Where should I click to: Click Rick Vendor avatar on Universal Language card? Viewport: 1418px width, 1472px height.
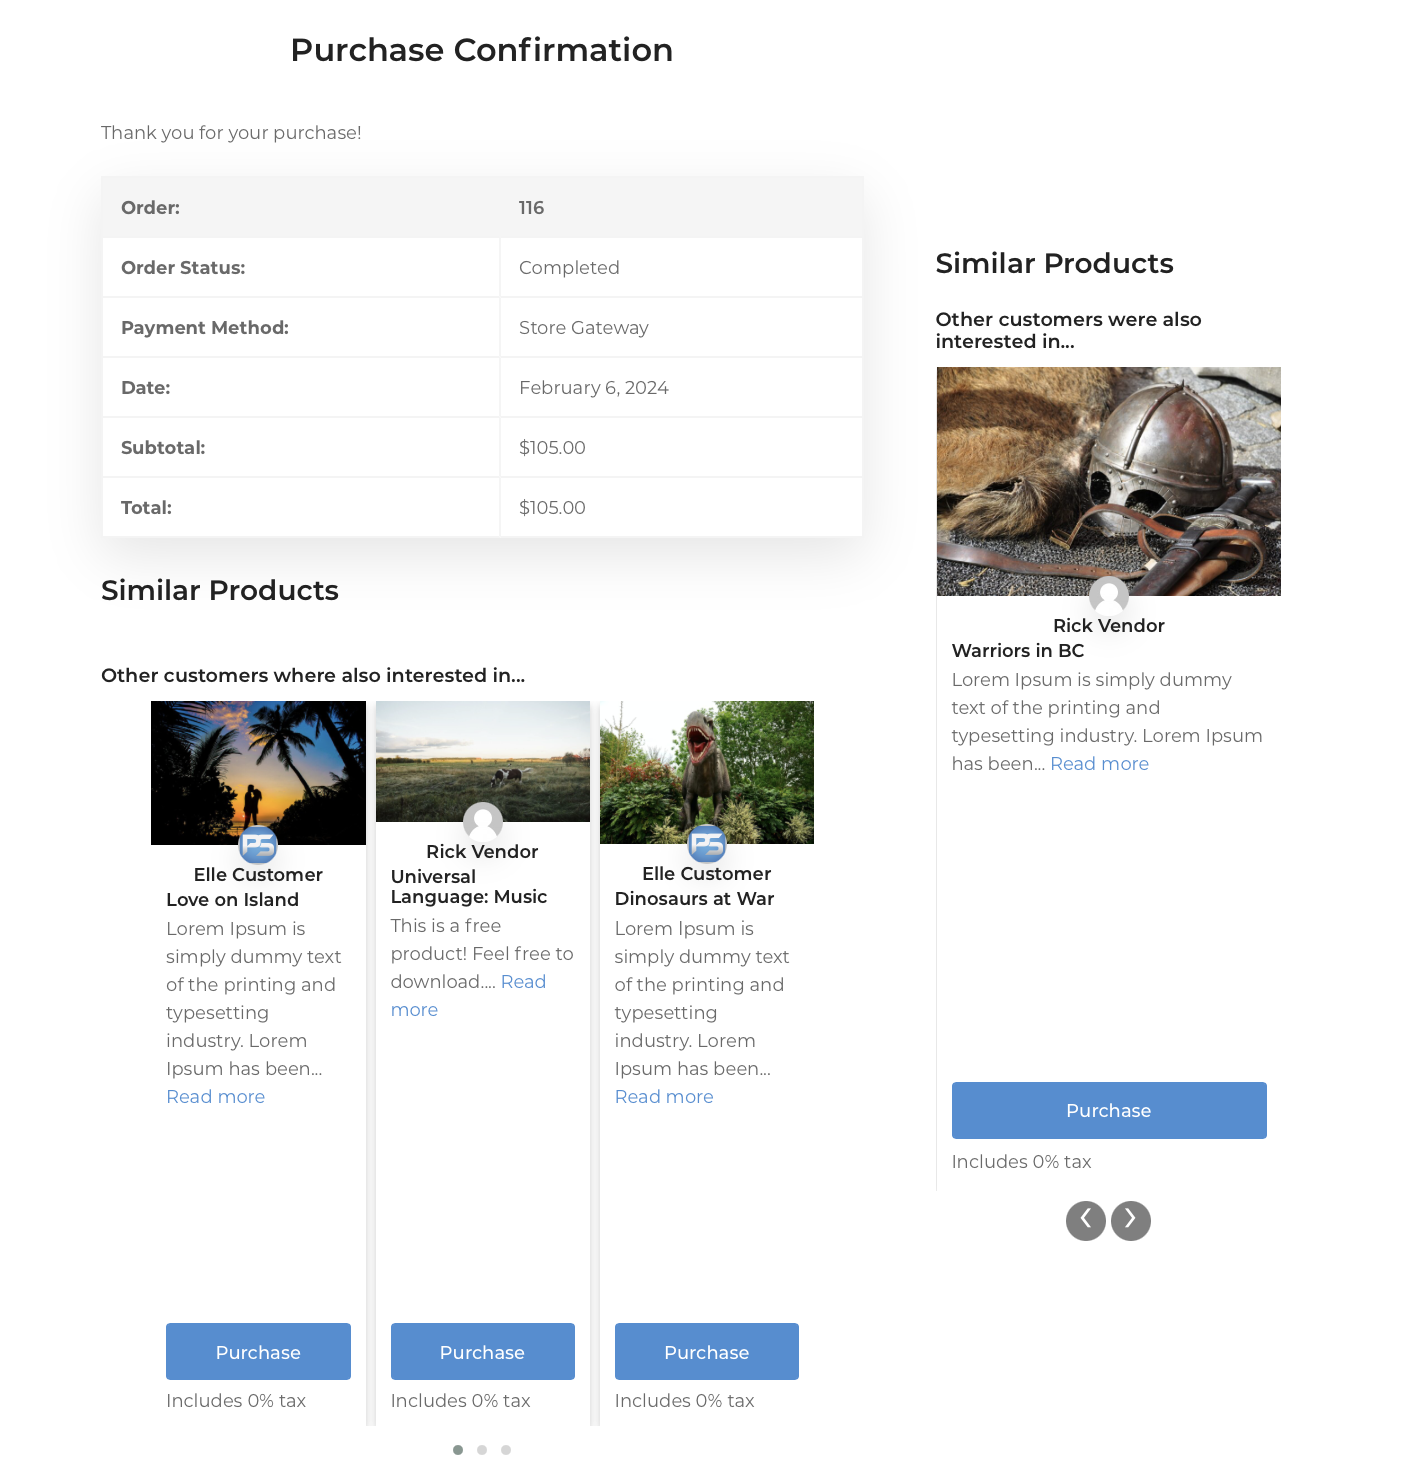483,822
